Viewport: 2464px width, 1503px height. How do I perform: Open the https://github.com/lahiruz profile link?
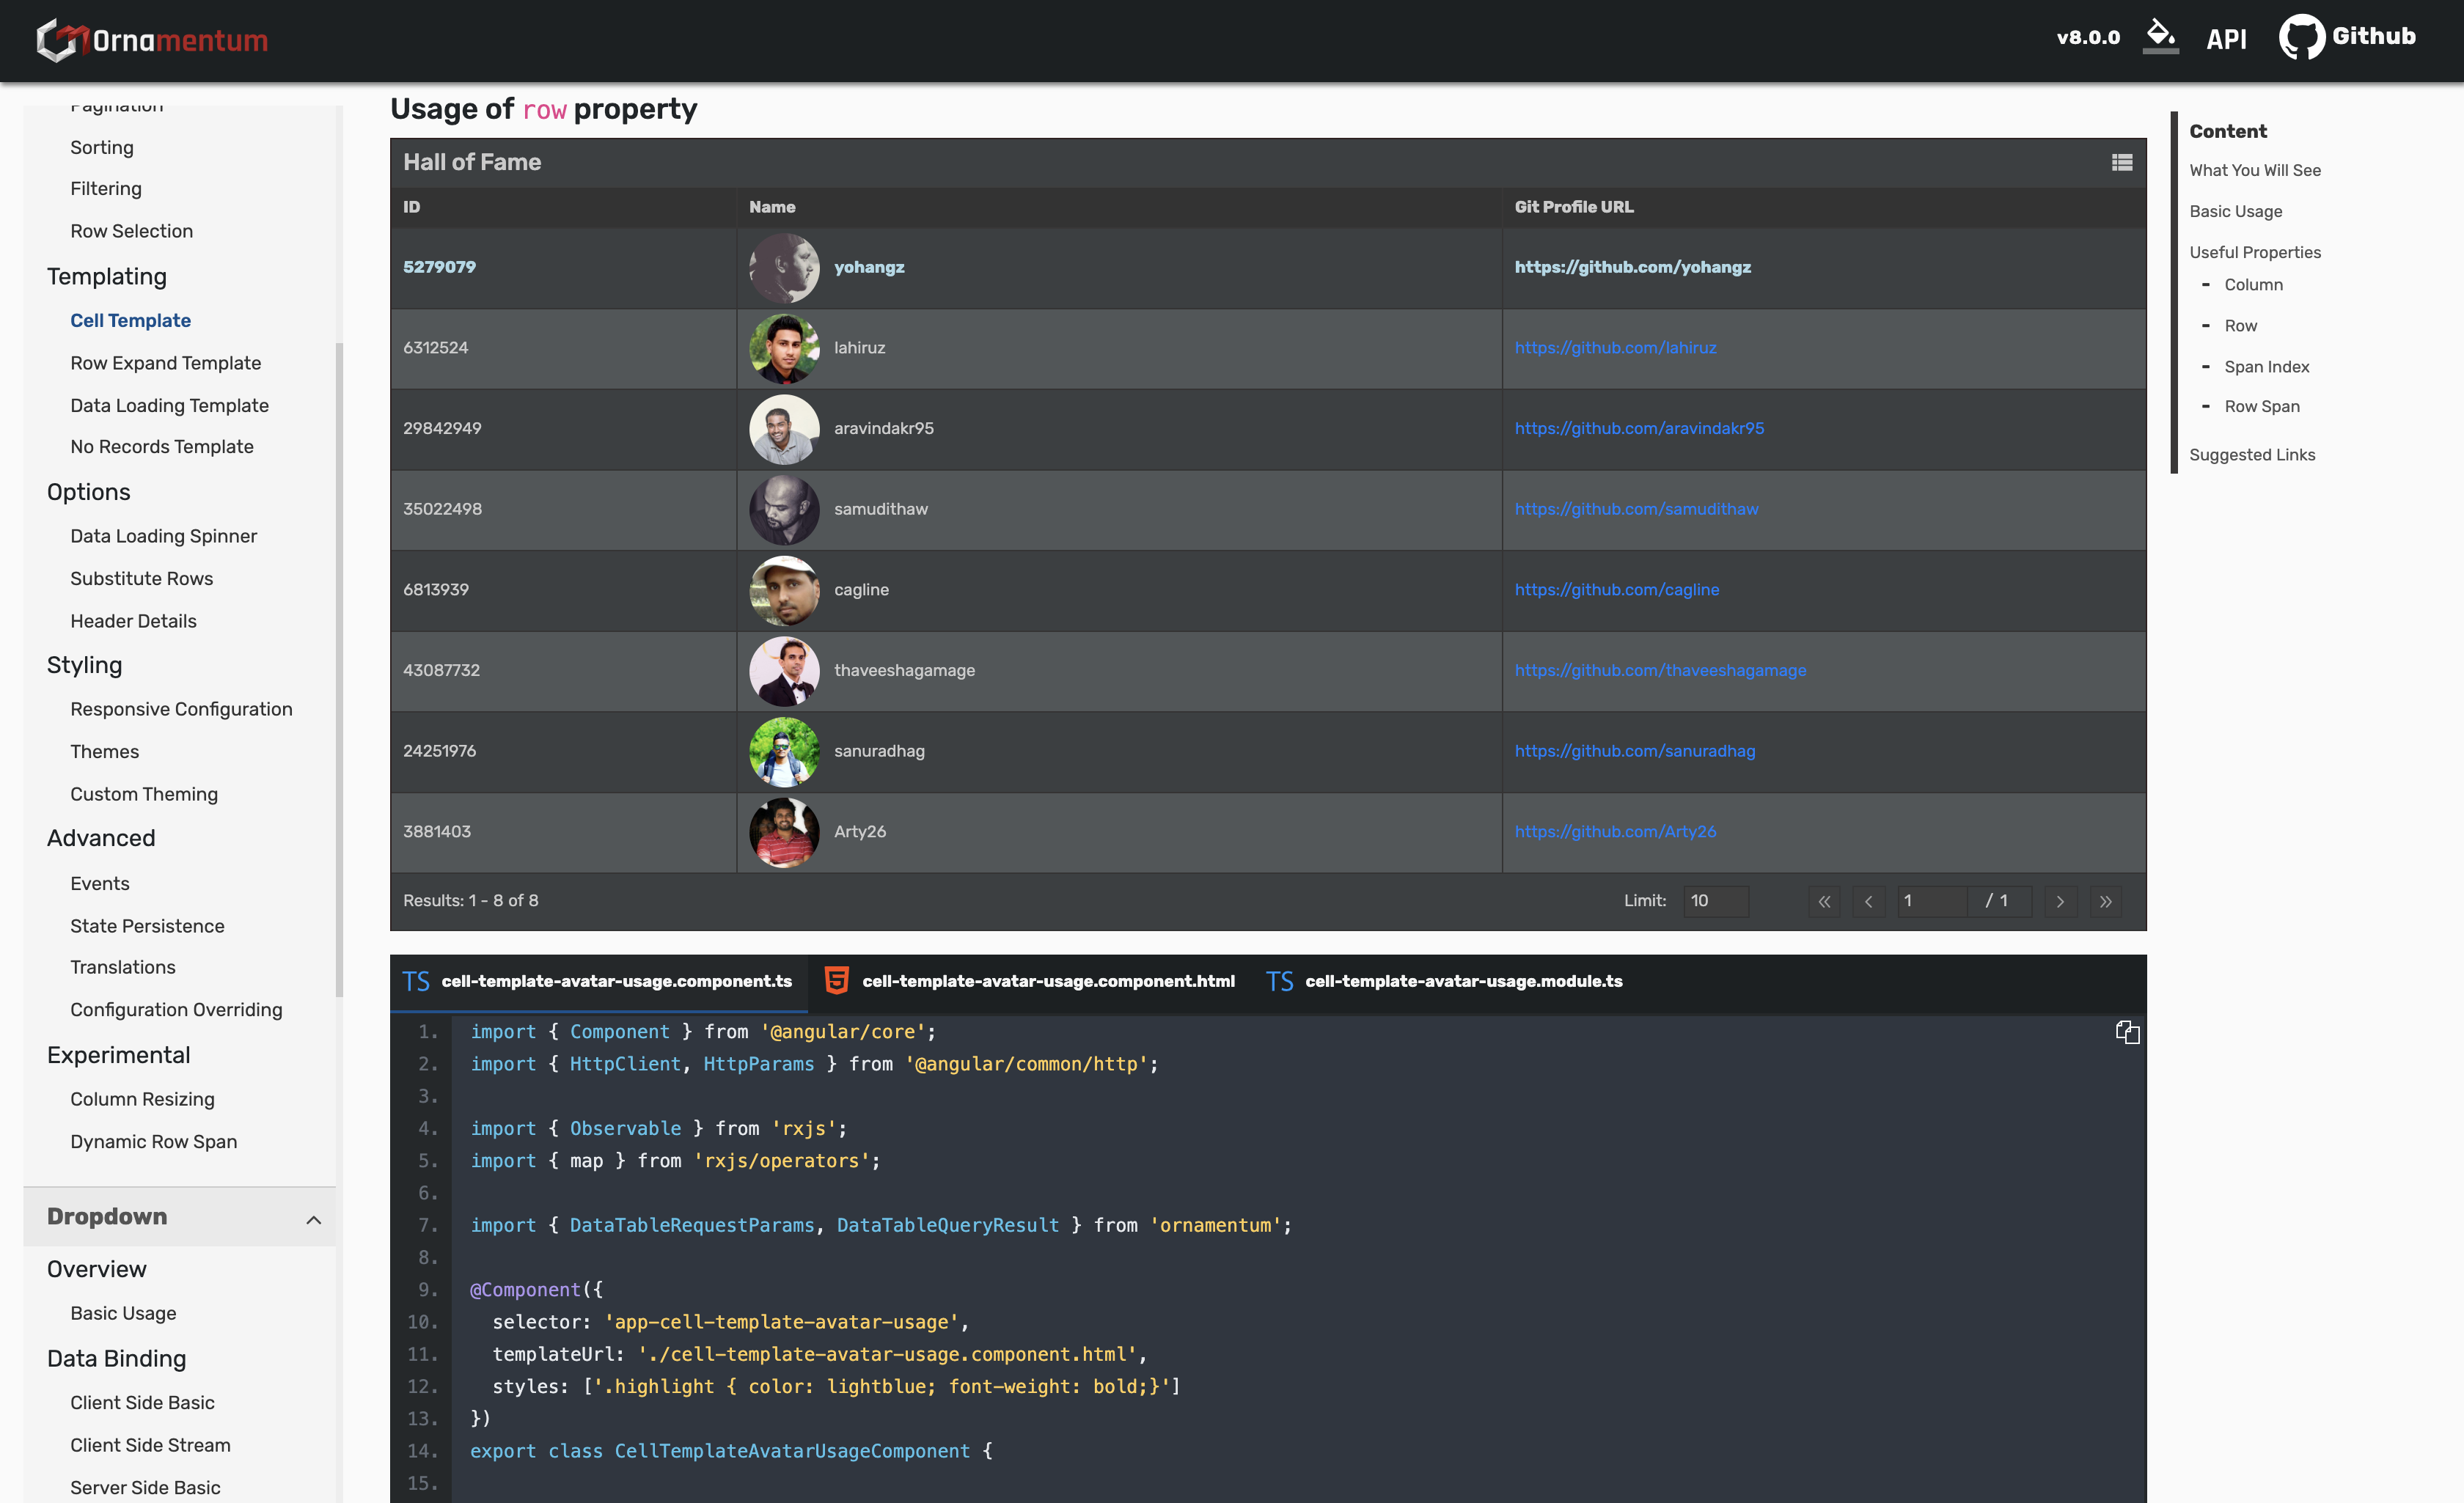pyautogui.click(x=1615, y=348)
